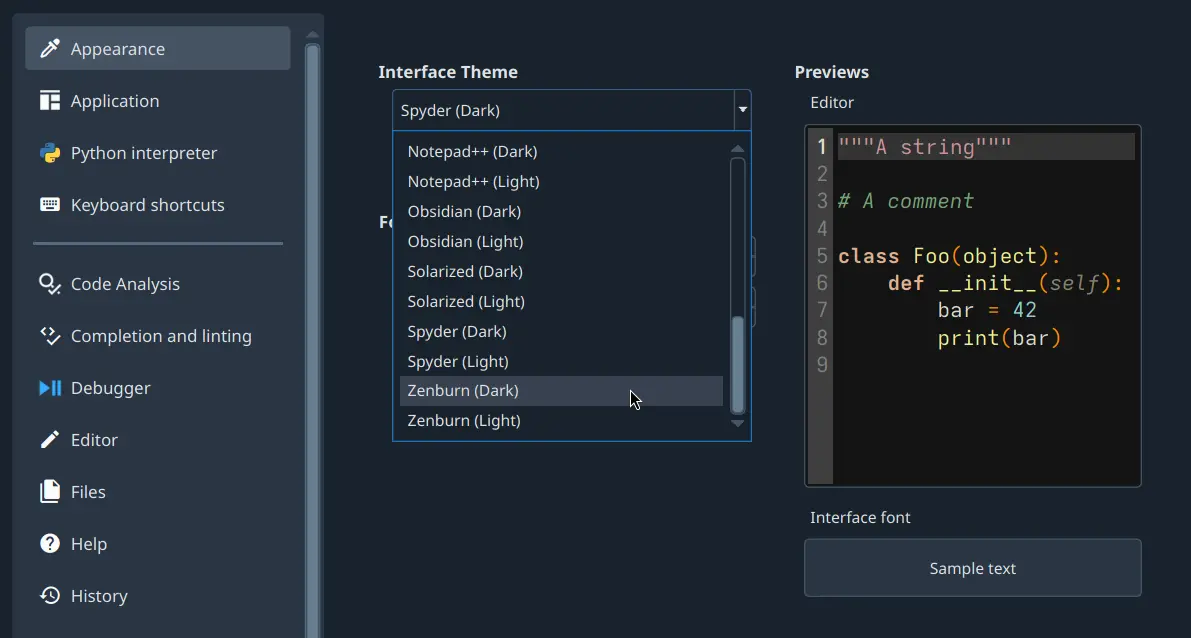Click the Appearance paintbrush icon
Viewport: 1191px width, 638px height.
(50, 49)
